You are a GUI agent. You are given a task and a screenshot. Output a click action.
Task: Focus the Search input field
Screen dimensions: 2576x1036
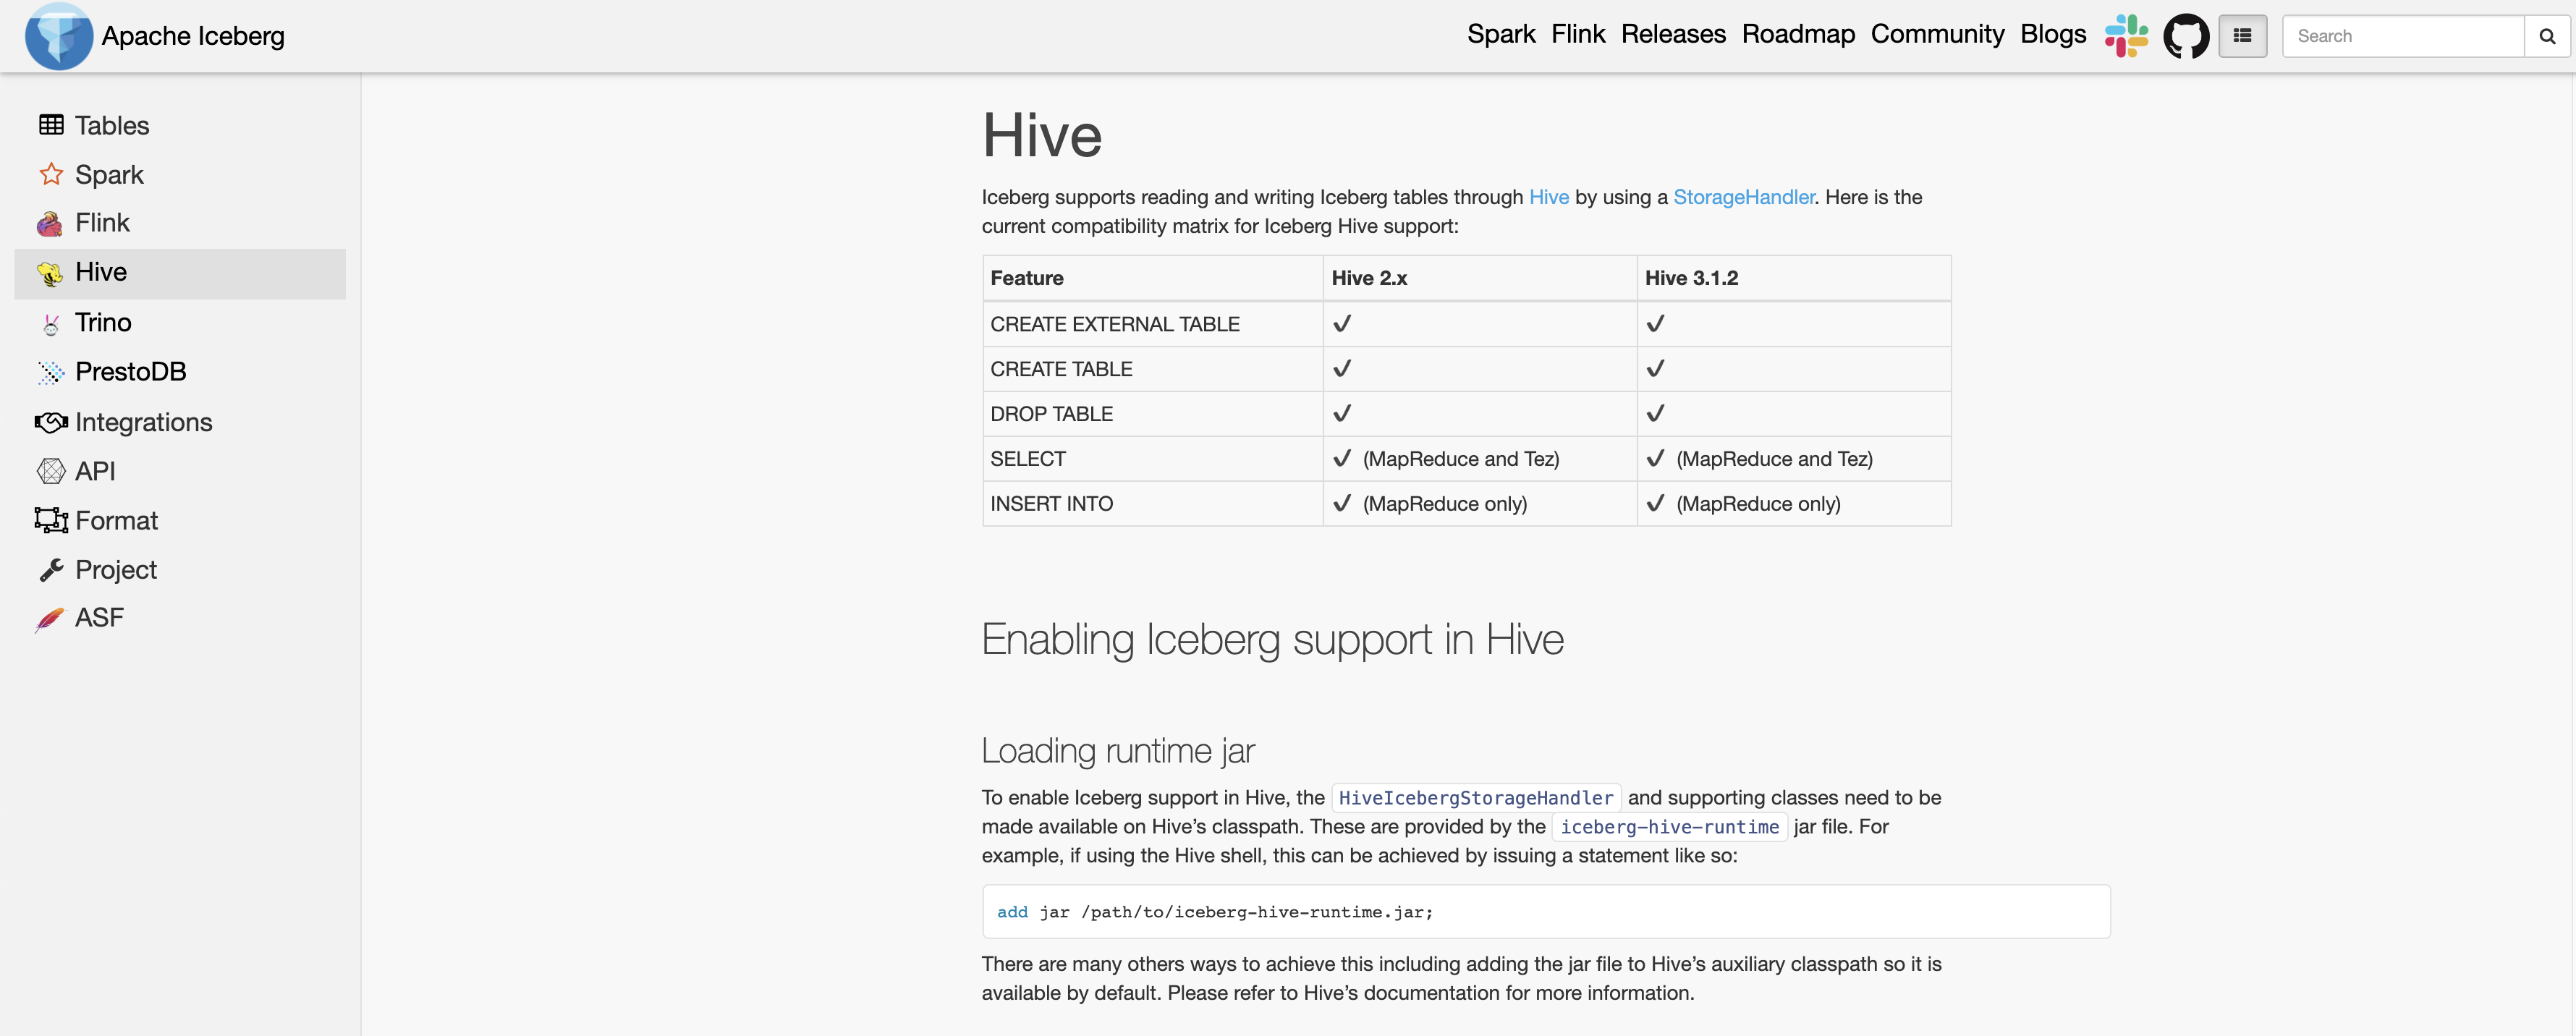(2403, 36)
